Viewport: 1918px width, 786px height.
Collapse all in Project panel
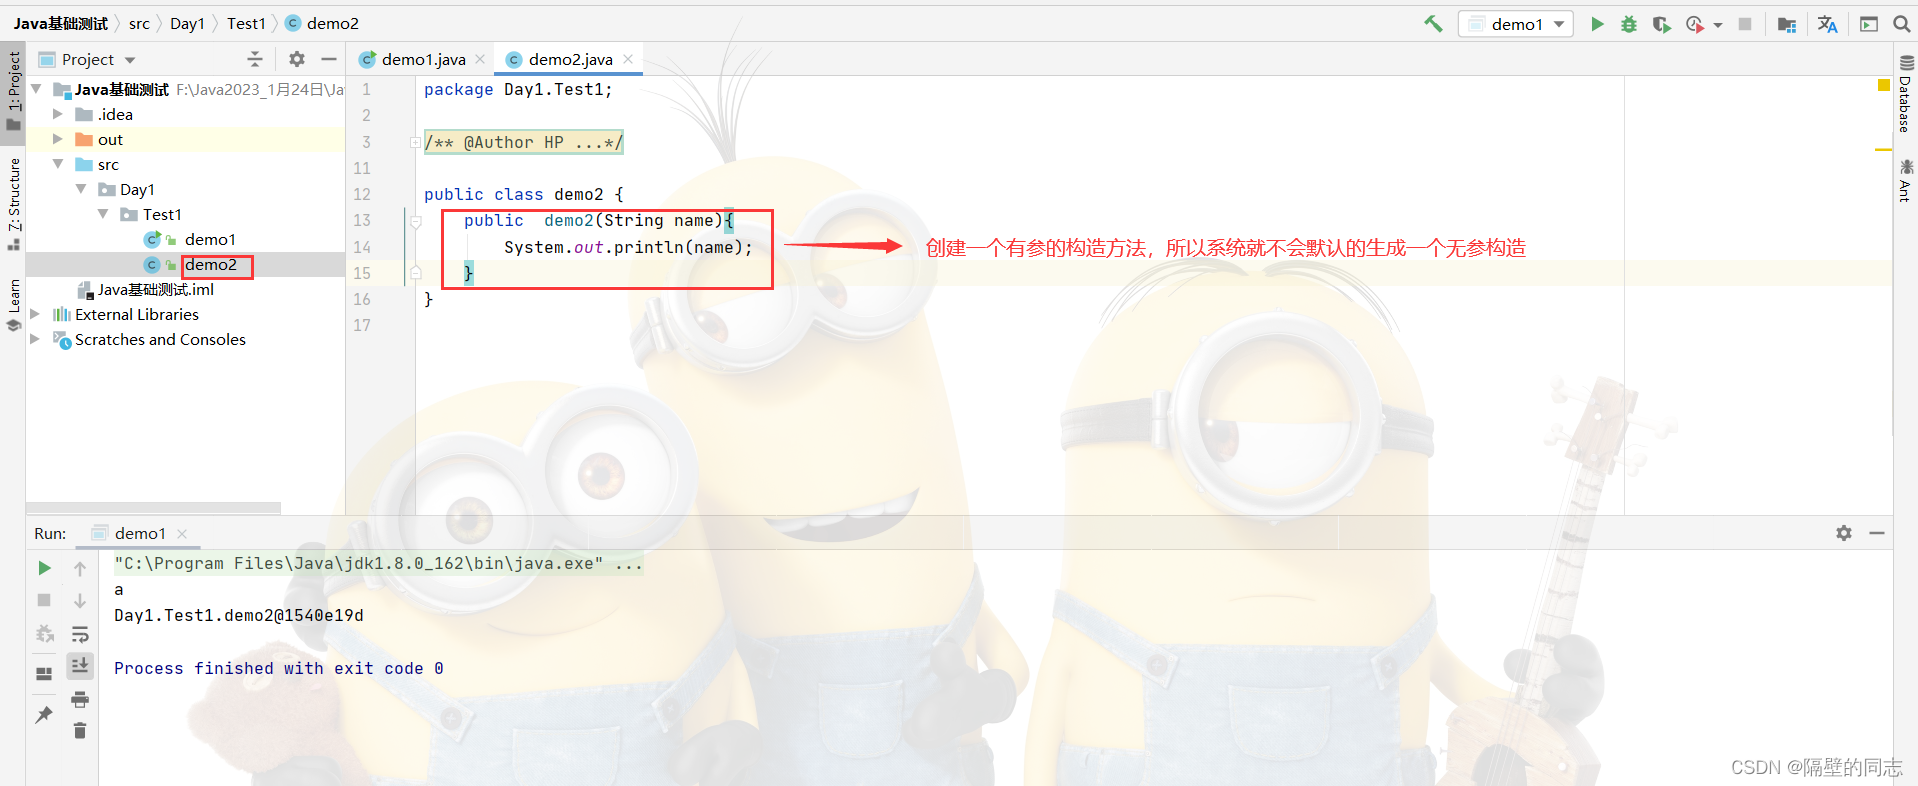coord(255,59)
